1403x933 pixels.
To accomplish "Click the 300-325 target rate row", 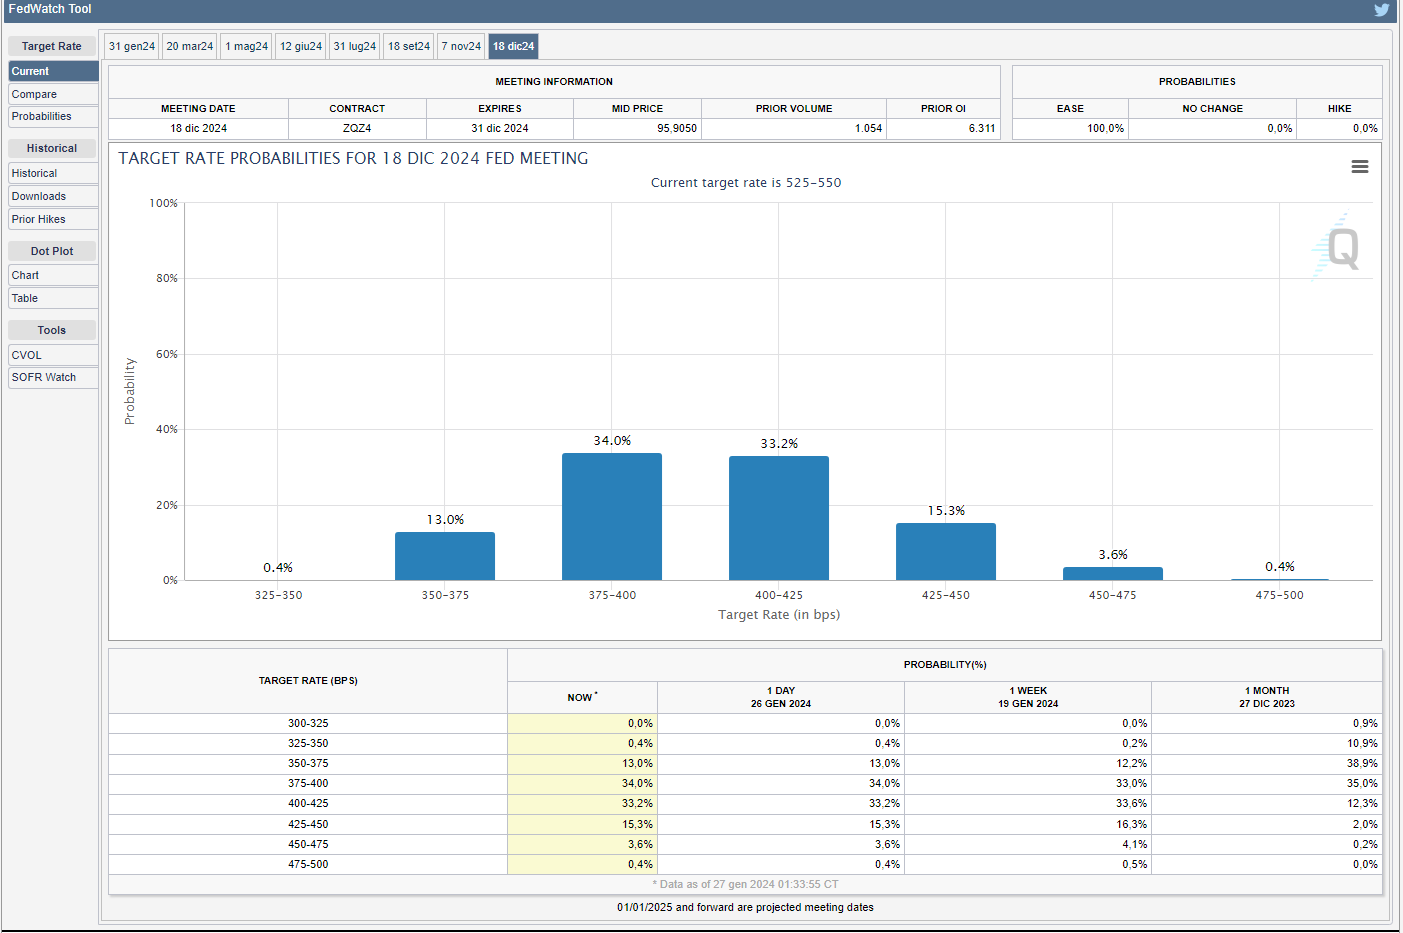I will pyautogui.click(x=745, y=723).
